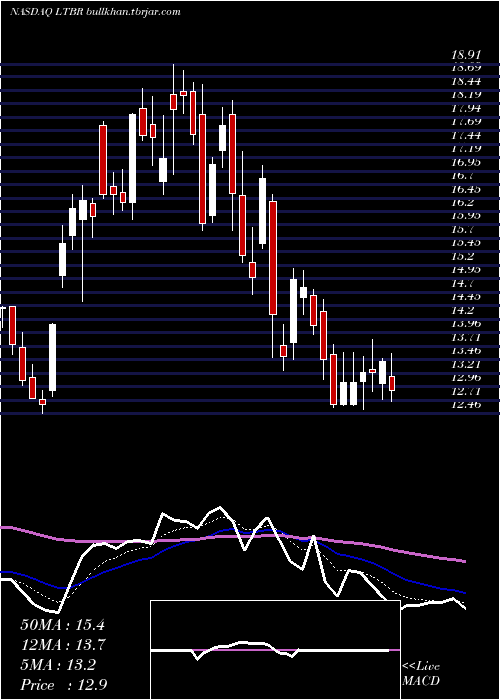This screenshot has height=700, width=500.
Task: Click the 5MA : 13.2 readout
Action: pyautogui.click(x=58, y=665)
